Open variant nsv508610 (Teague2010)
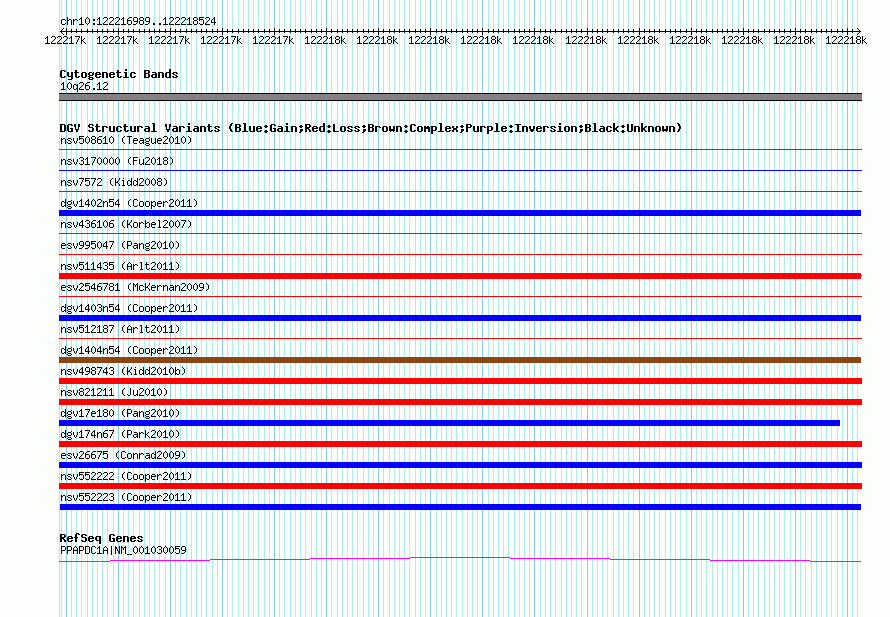 coord(126,140)
